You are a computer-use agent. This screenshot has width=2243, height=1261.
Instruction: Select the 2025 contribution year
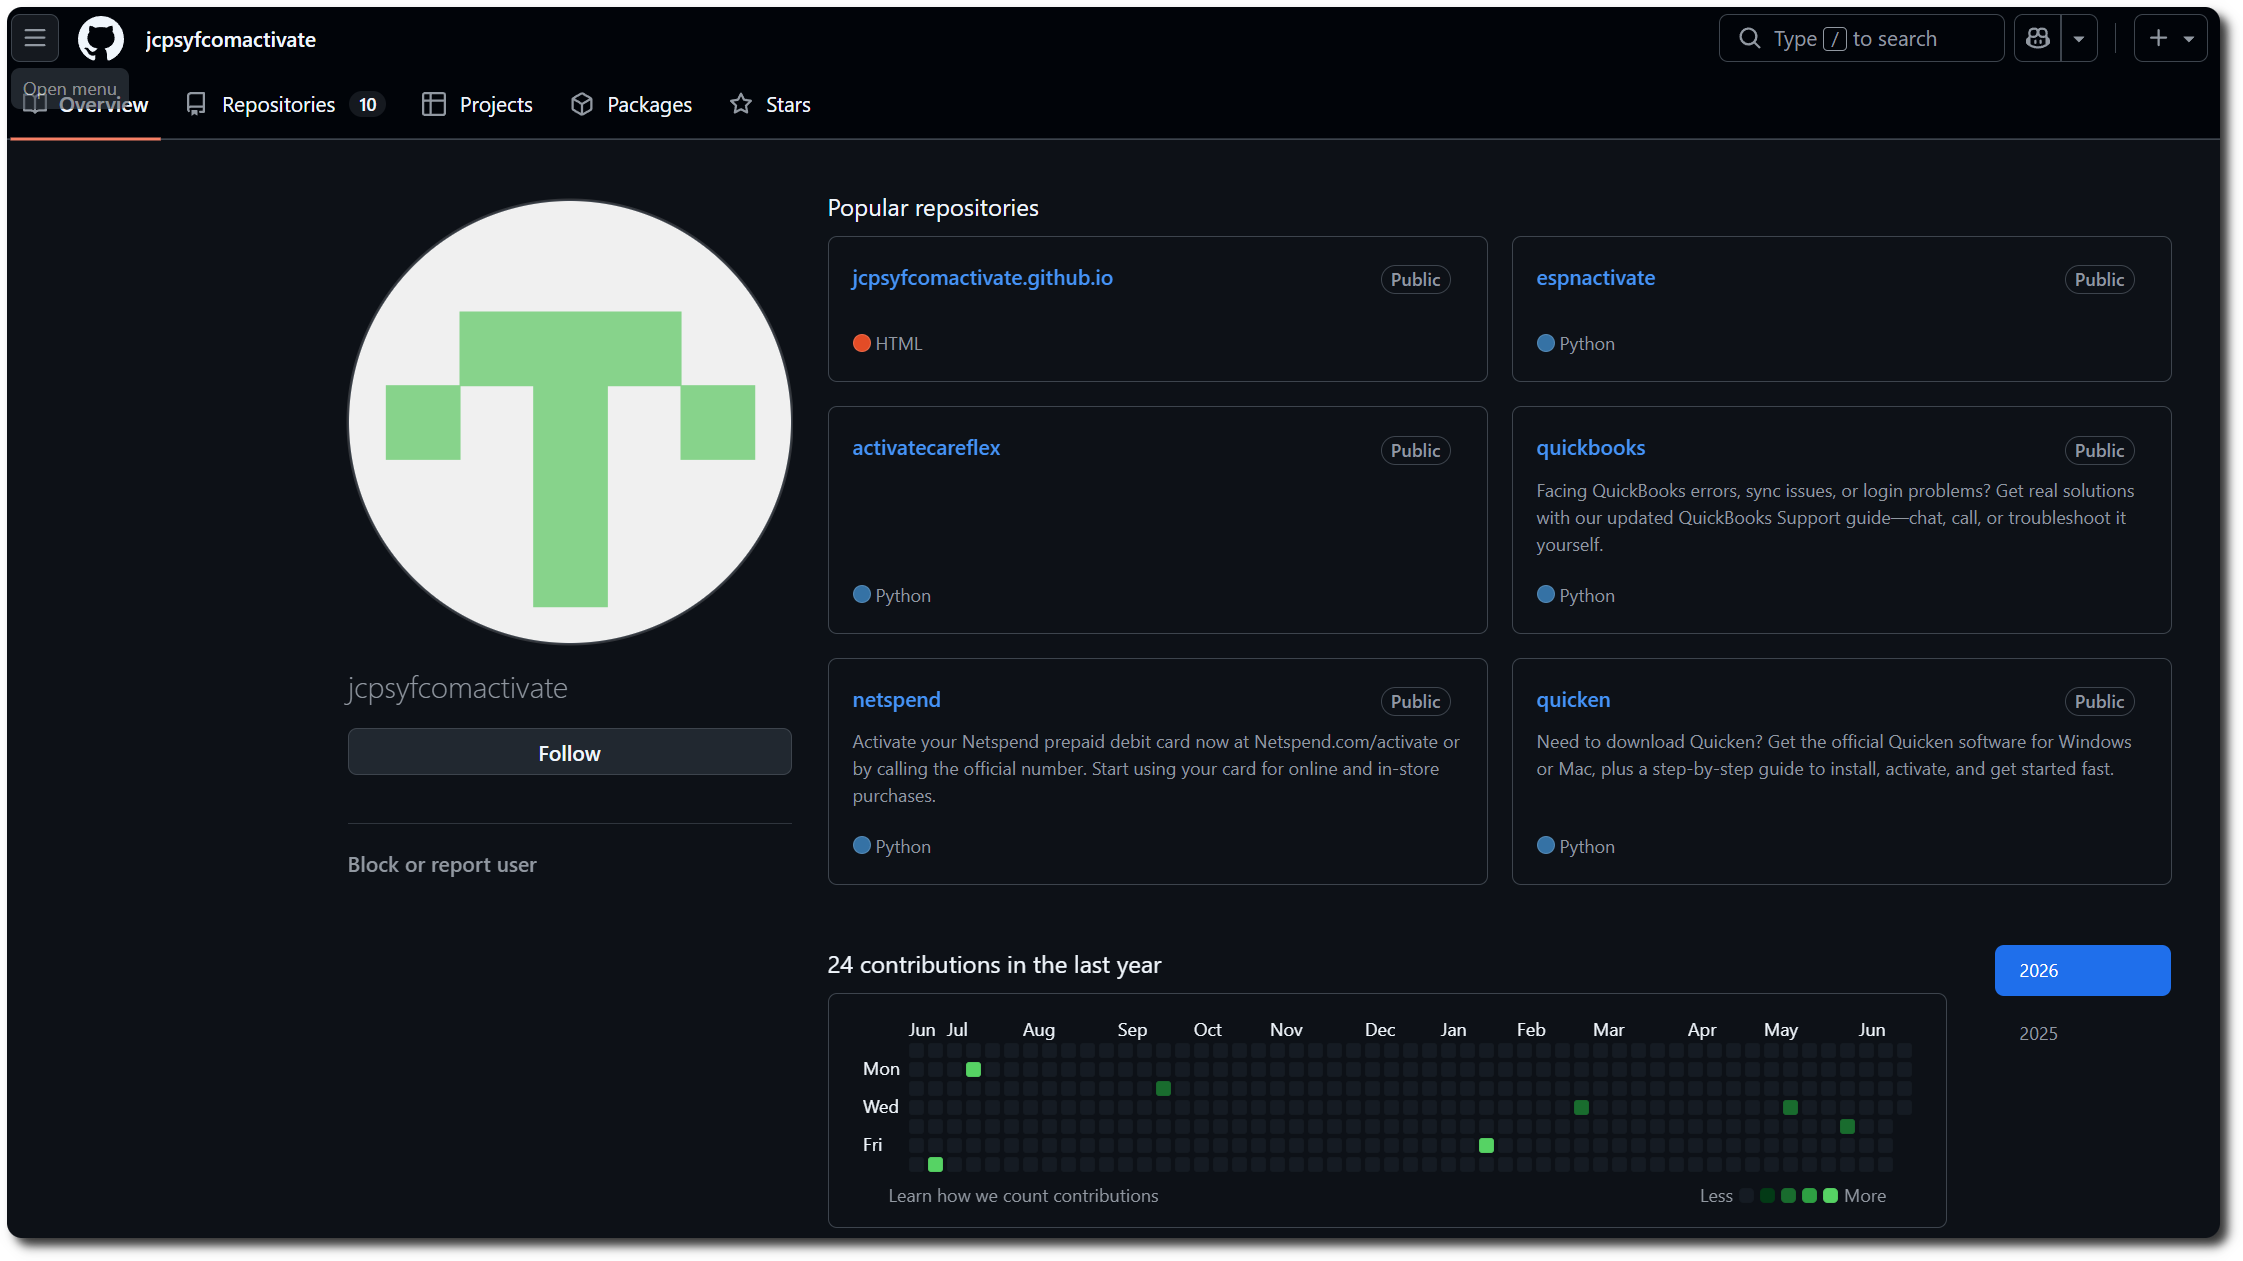click(2038, 1033)
